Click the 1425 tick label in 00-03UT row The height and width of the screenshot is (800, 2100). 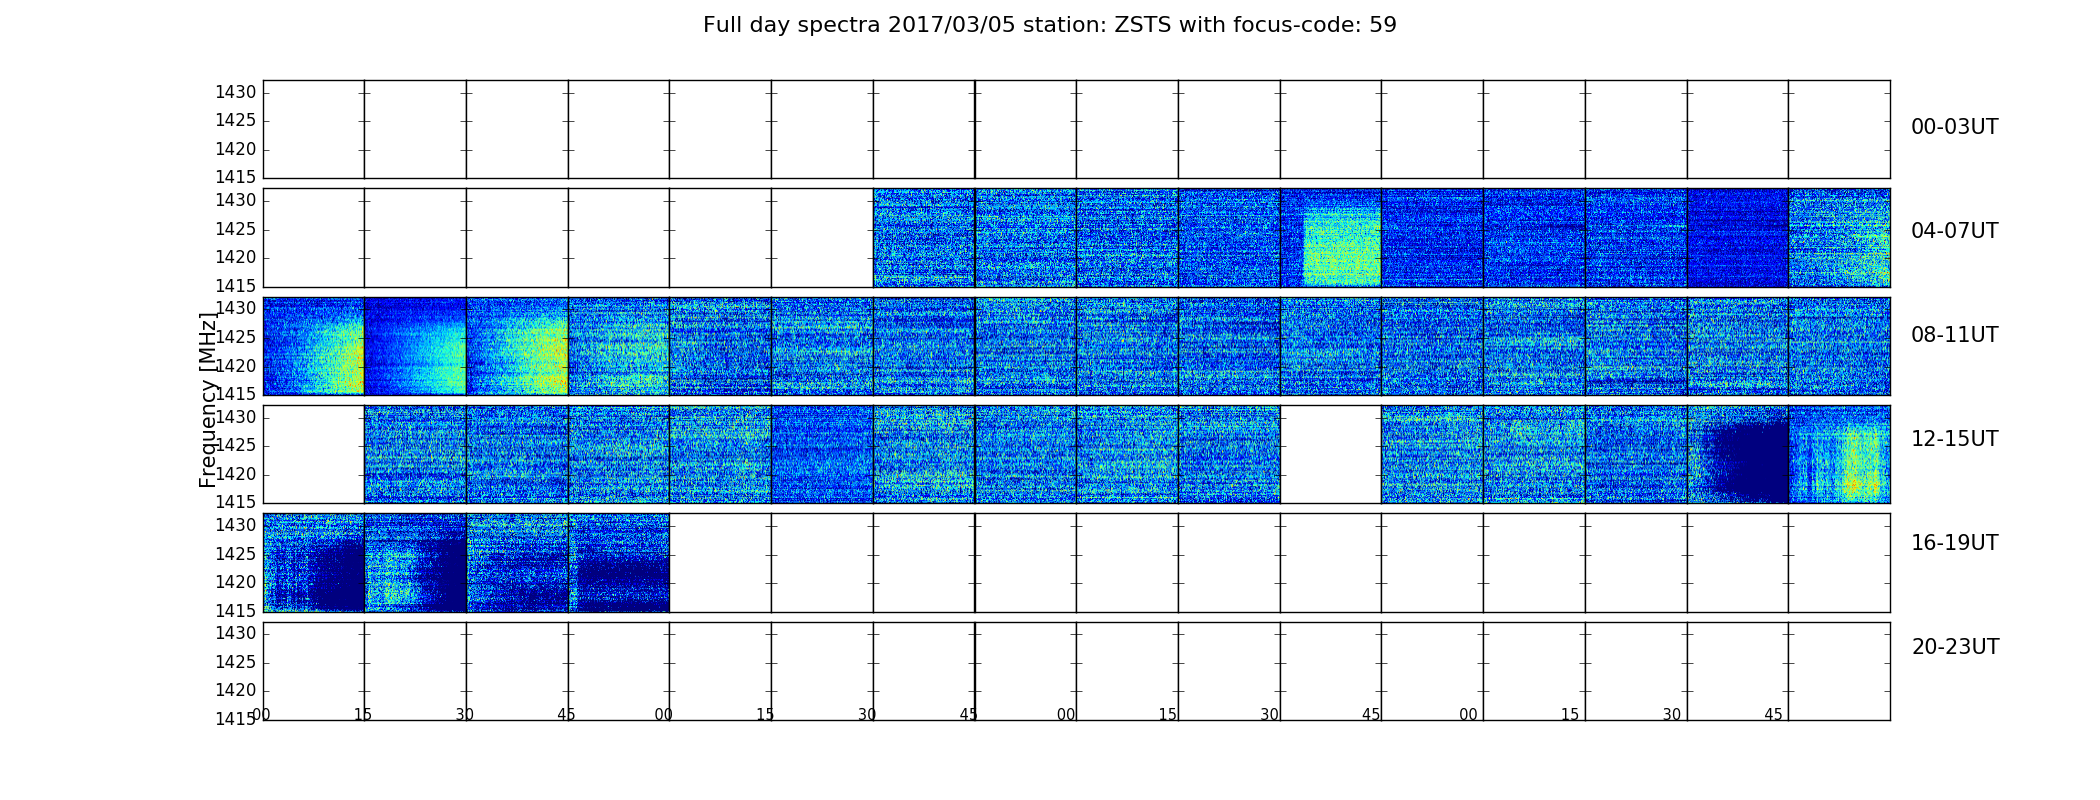click(236, 120)
